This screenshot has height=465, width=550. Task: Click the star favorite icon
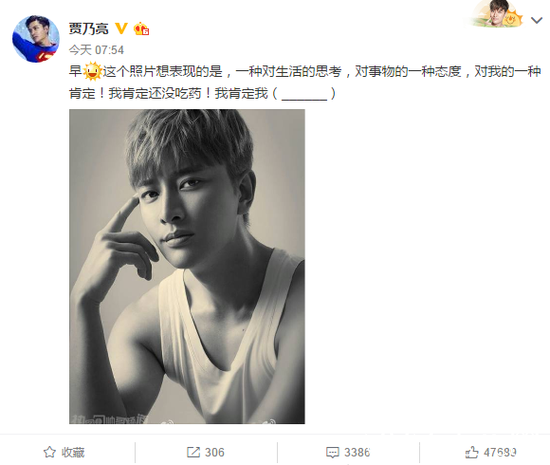(x=49, y=452)
